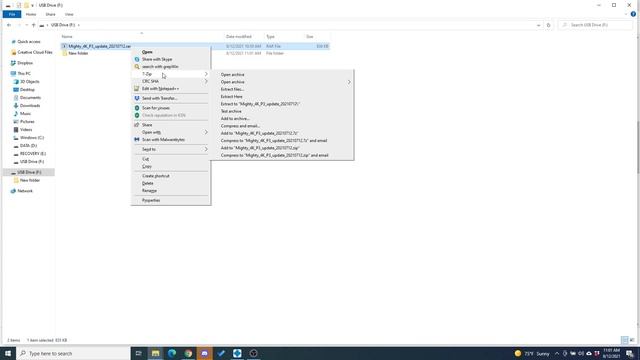640x360 pixels.
Task: Choose Extract files... in 7-Zip submenu
Action: (232, 89)
